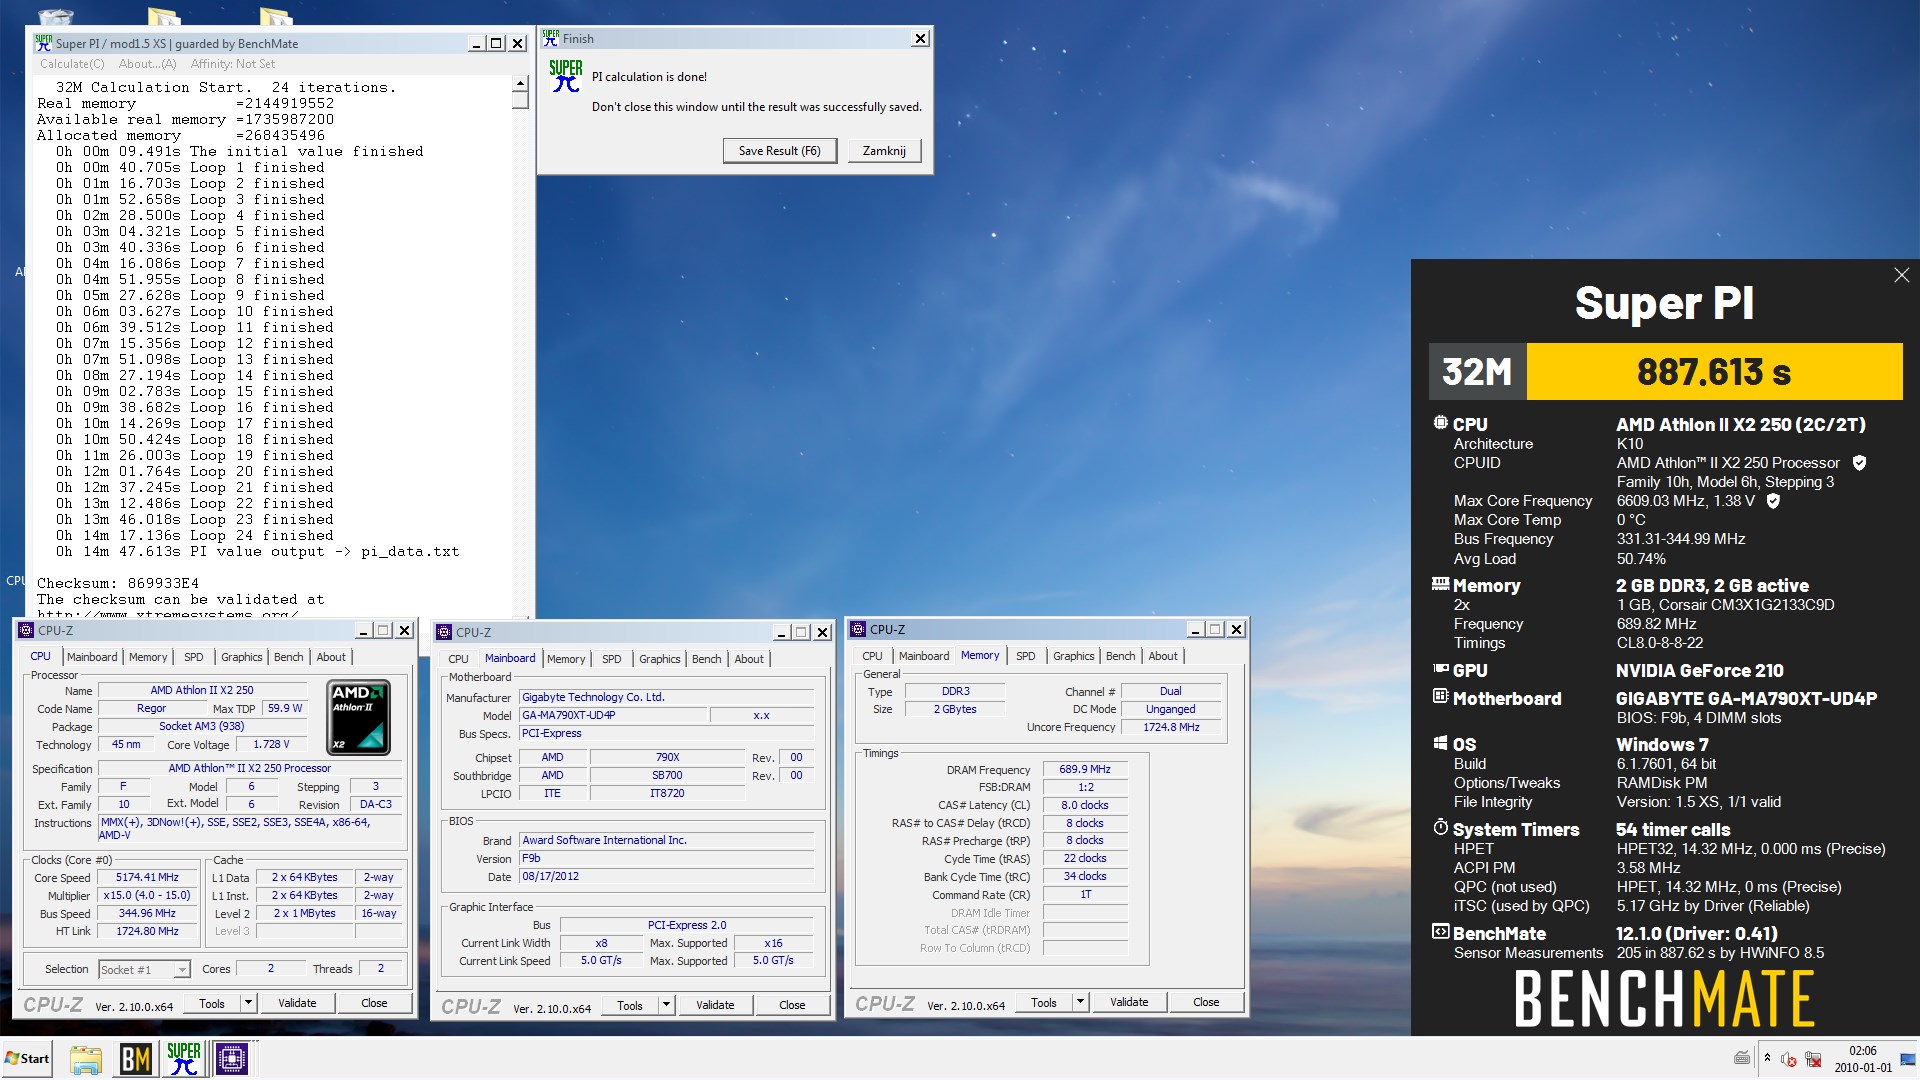Switch to SPD tab in Memory window
Image resolution: width=1920 pixels, height=1080 pixels.
tap(1025, 656)
